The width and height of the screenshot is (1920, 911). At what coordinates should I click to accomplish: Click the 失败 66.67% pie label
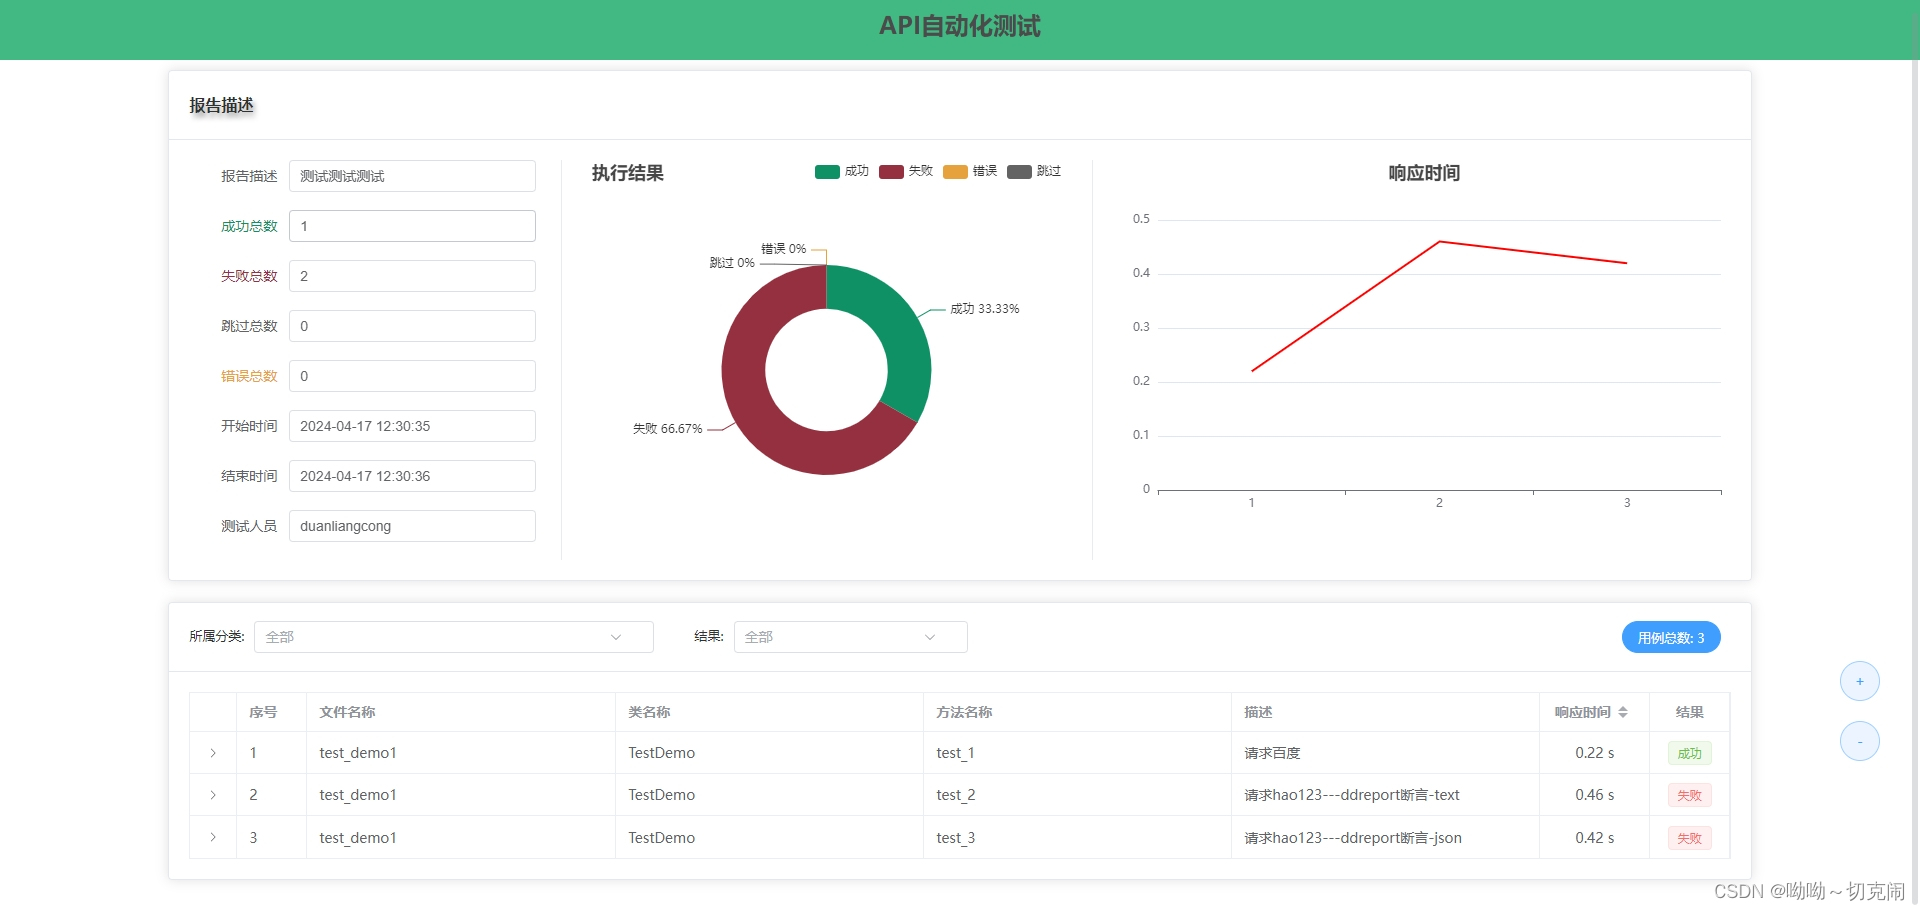(667, 429)
